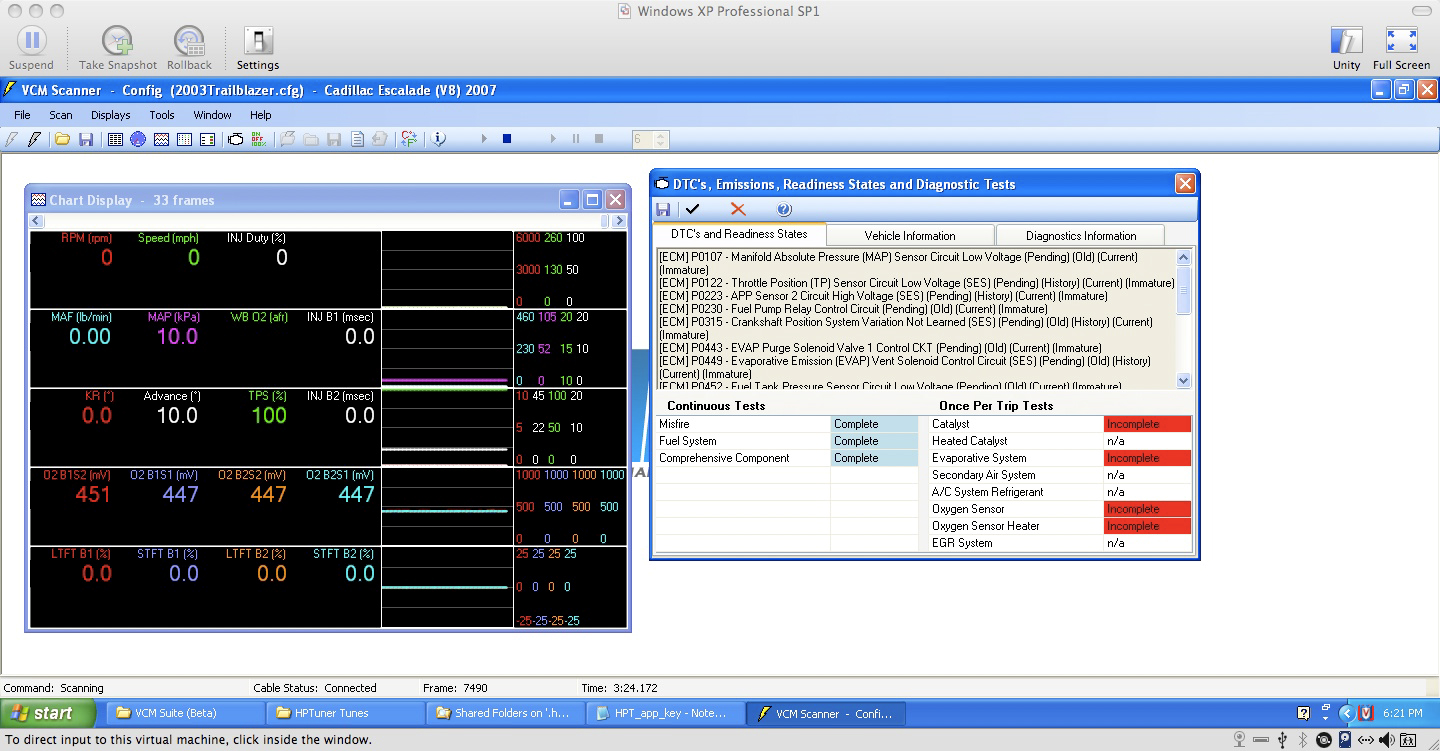The height and width of the screenshot is (751, 1440).
Task: Open HPT_app_key Notepad taskbar button
Action: [666, 713]
